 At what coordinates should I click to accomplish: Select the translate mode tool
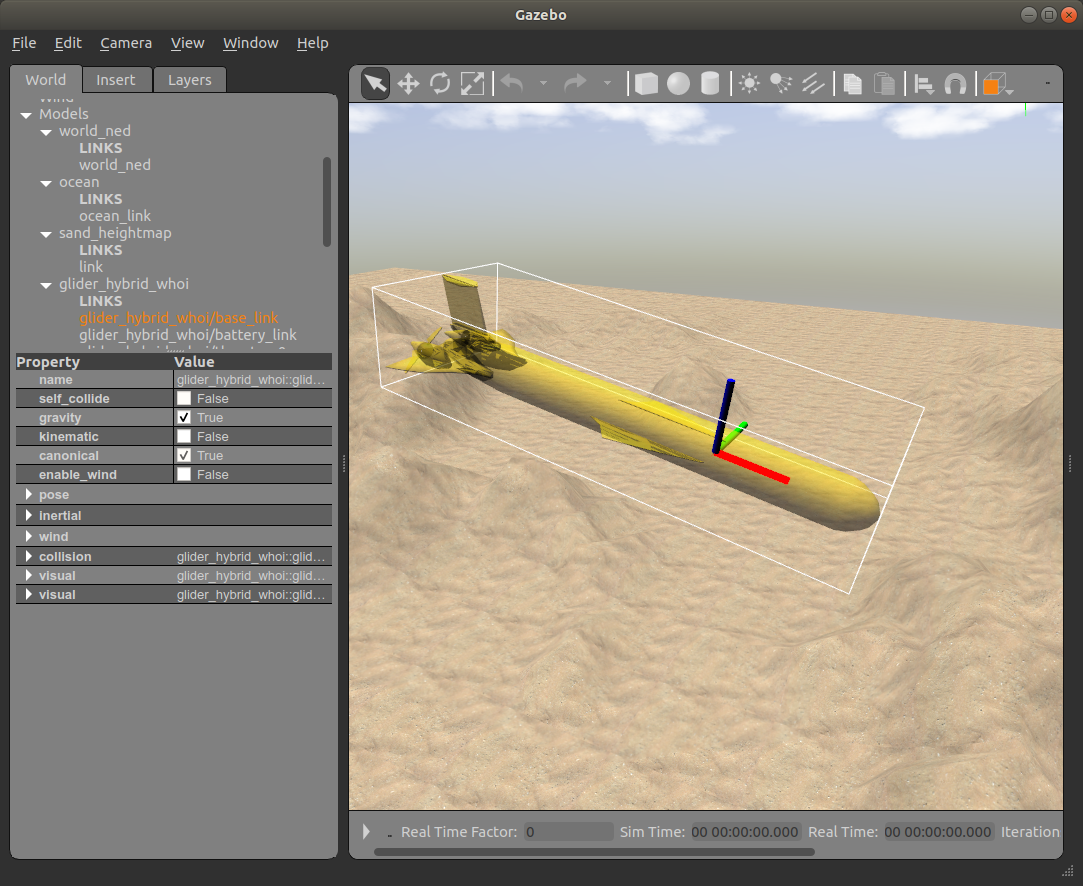[x=408, y=84]
